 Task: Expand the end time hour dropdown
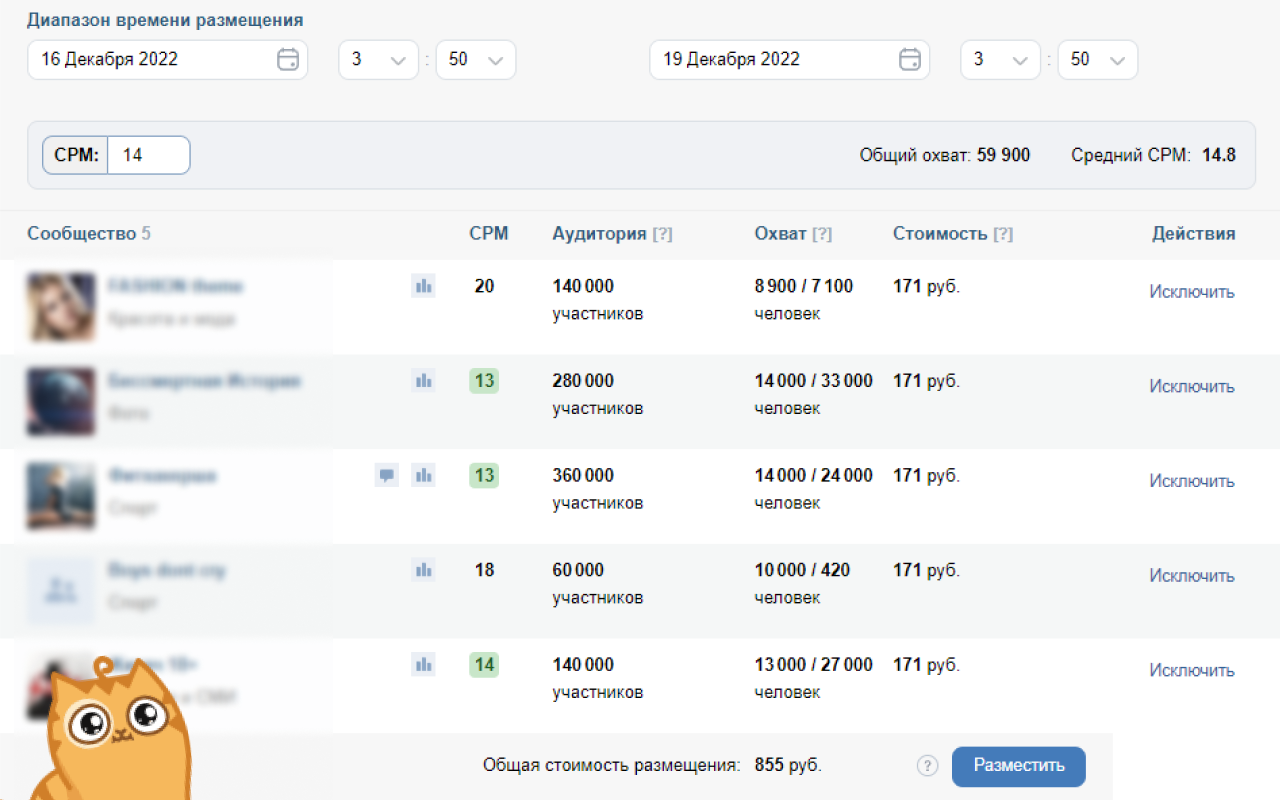tap(1000, 60)
